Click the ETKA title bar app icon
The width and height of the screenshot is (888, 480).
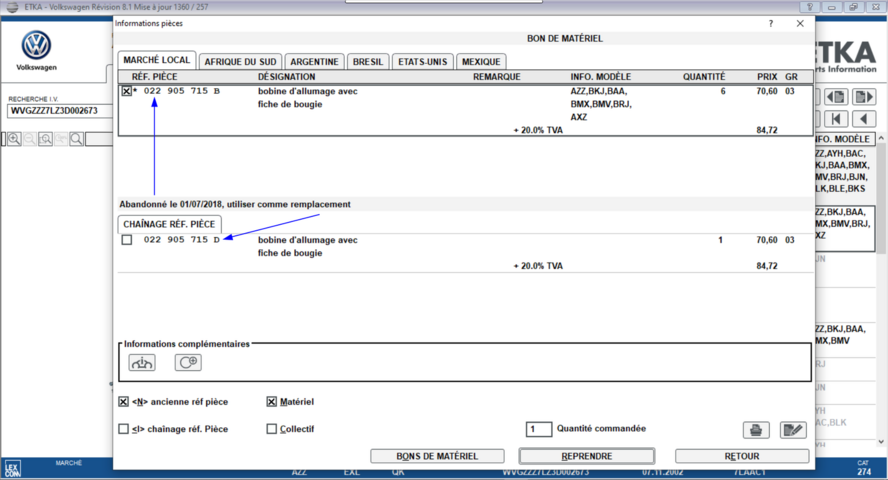(12, 7)
